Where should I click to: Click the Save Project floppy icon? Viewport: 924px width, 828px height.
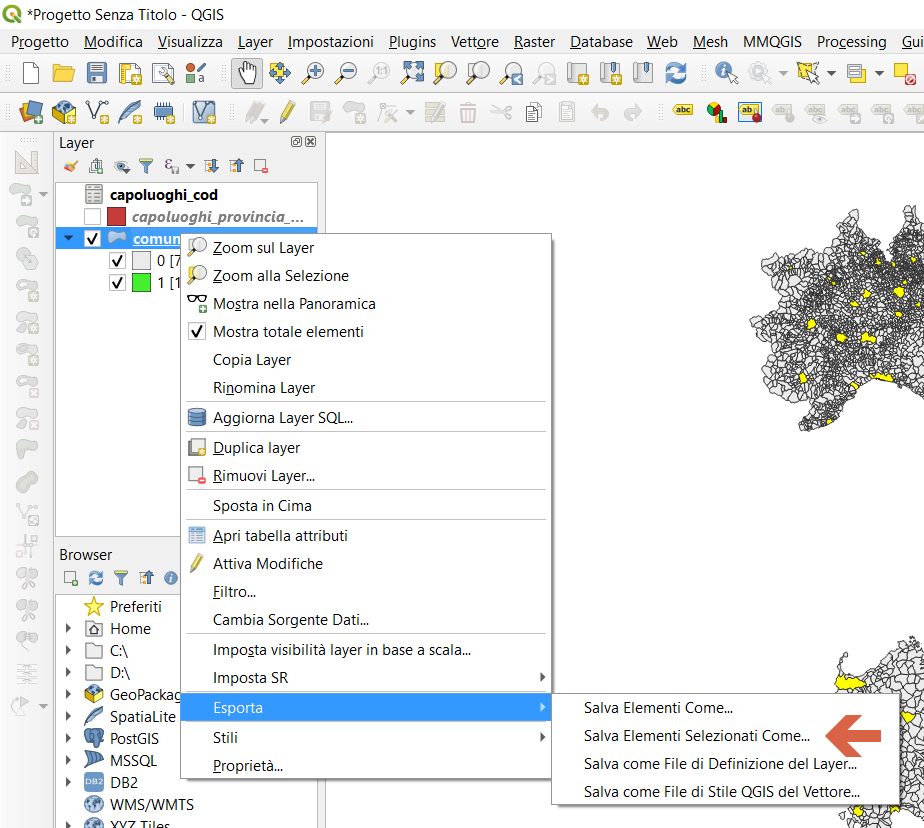97,73
